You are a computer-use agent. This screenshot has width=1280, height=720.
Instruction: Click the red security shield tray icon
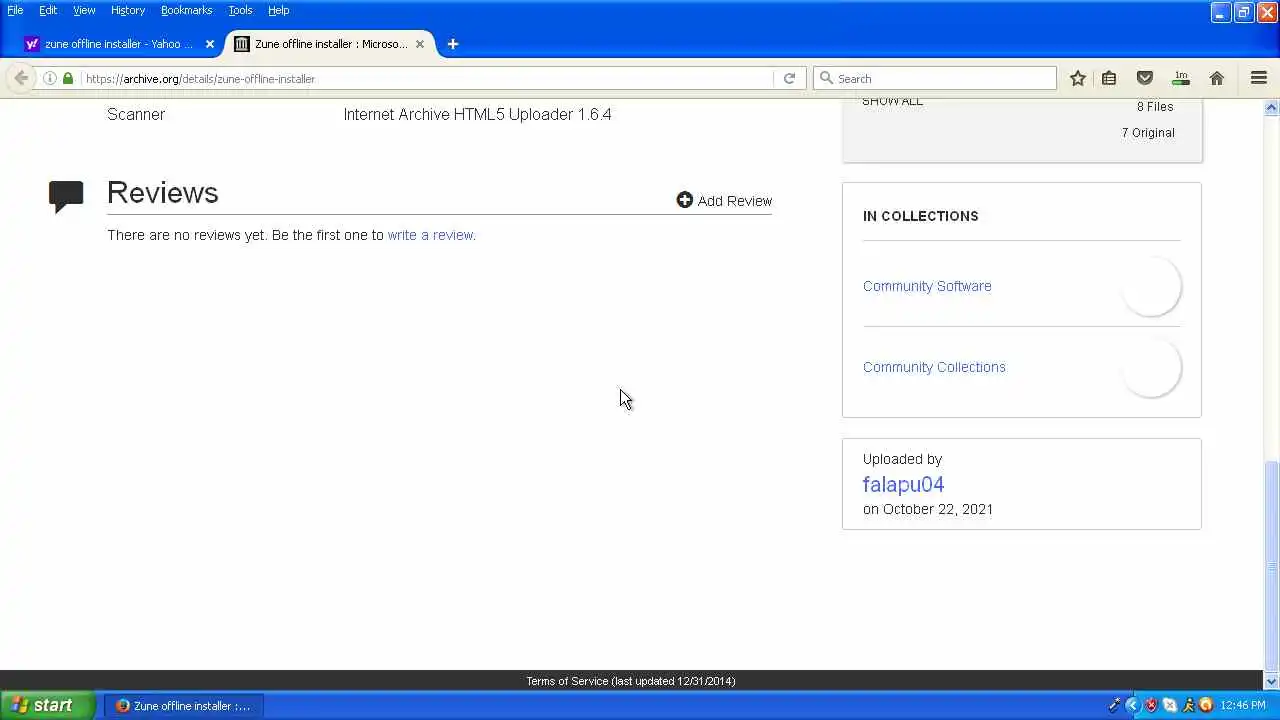1151,705
